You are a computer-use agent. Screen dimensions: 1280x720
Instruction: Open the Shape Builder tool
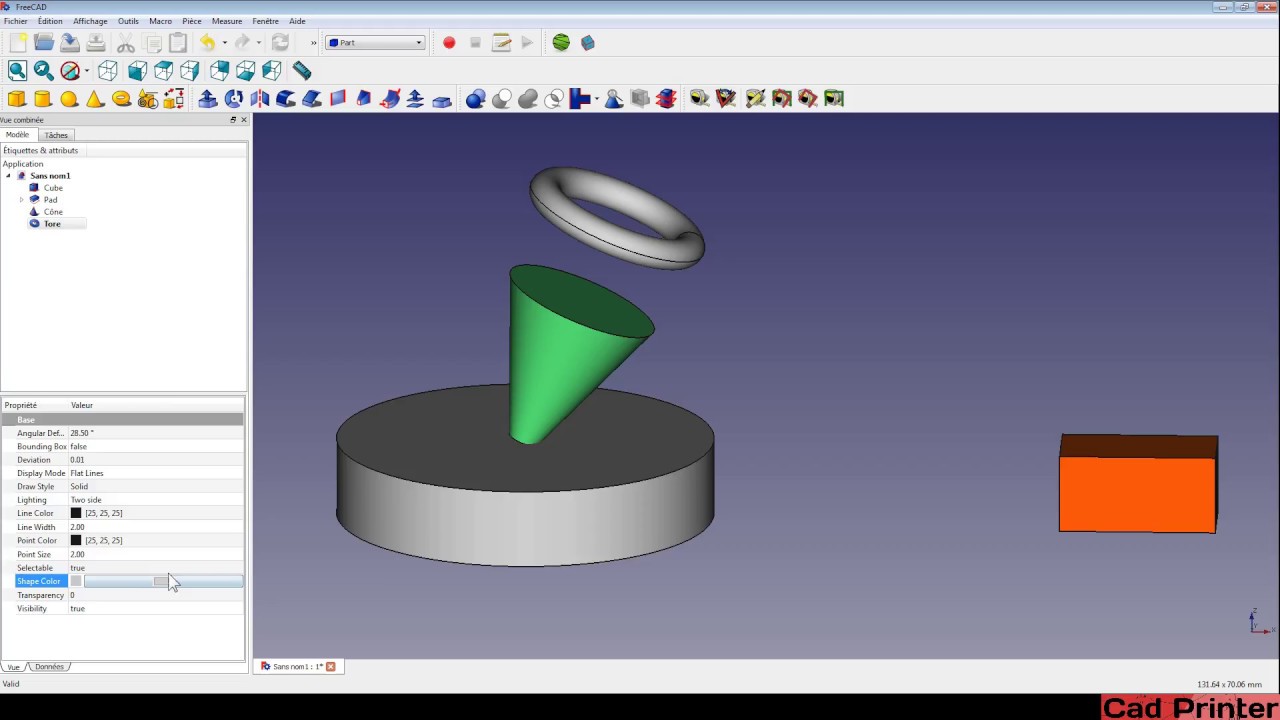click(173, 98)
